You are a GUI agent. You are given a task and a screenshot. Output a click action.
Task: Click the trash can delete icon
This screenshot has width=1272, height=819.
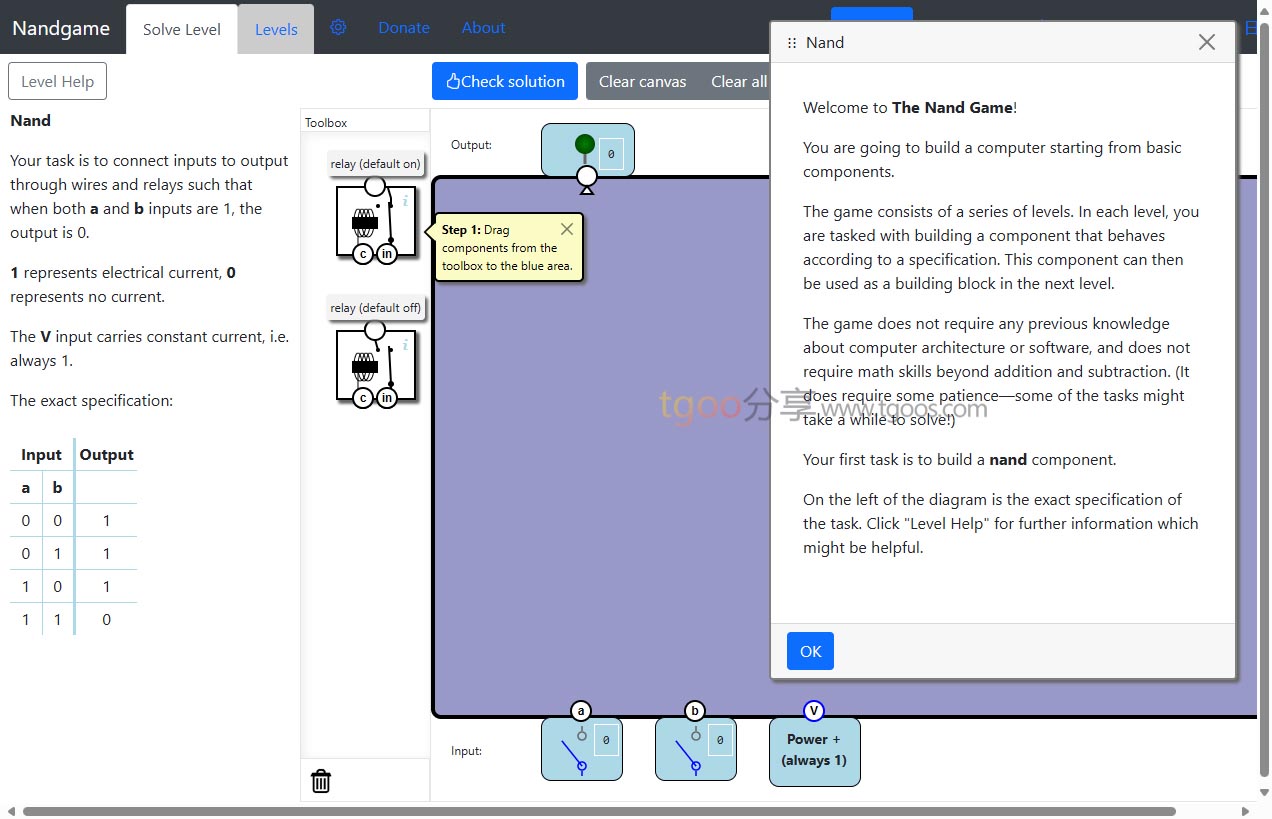coord(321,781)
